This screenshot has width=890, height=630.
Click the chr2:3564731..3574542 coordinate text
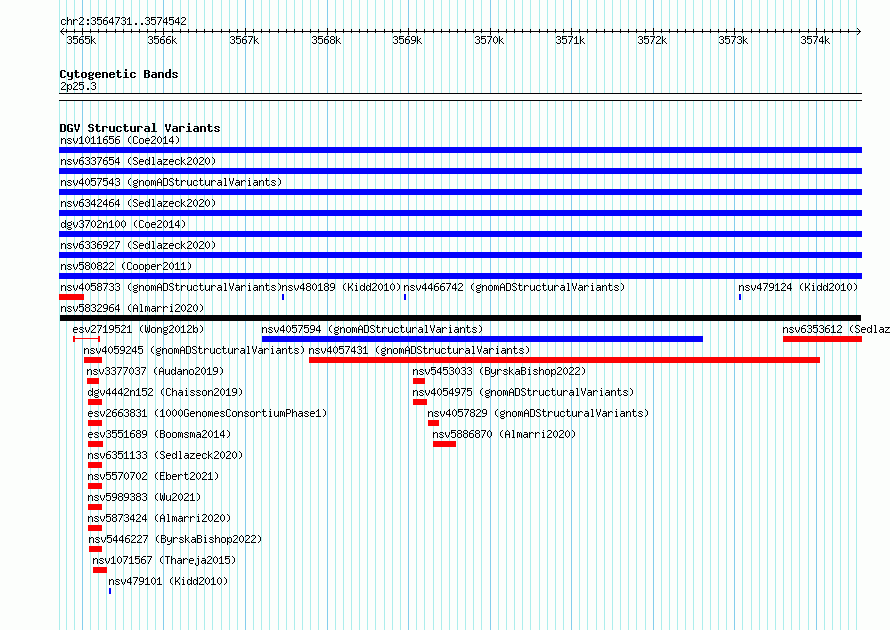[123, 21]
